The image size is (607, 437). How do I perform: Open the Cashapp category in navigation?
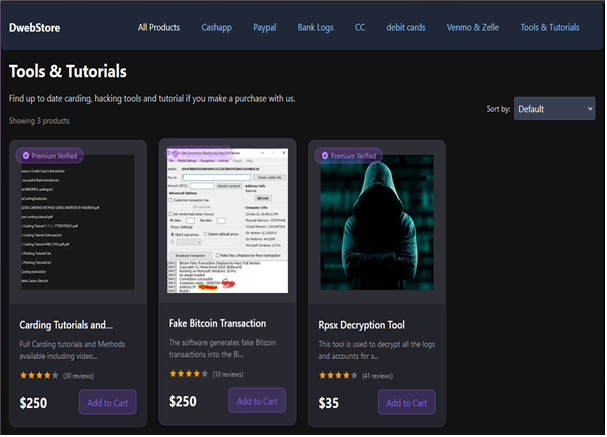tap(216, 27)
